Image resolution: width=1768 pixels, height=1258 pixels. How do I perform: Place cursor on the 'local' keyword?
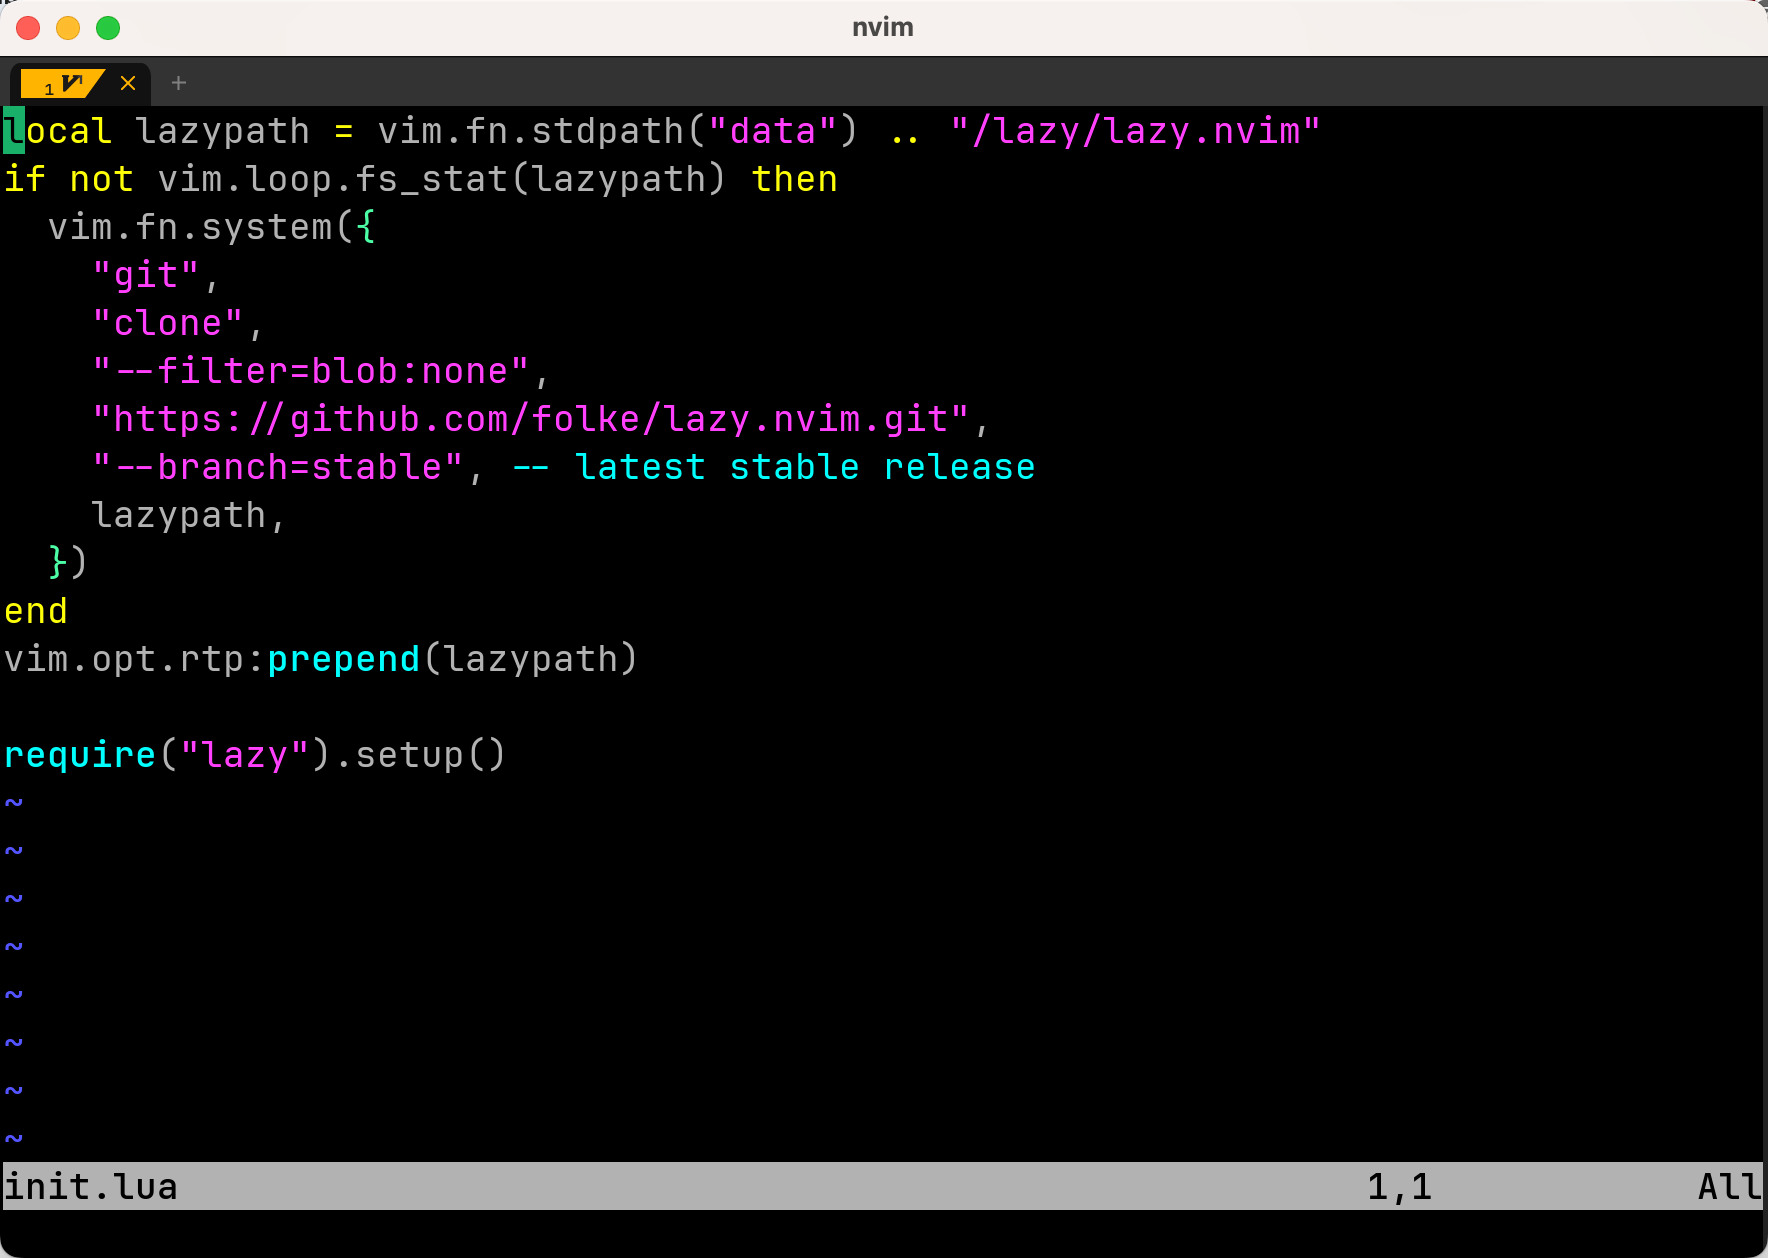click(58, 131)
